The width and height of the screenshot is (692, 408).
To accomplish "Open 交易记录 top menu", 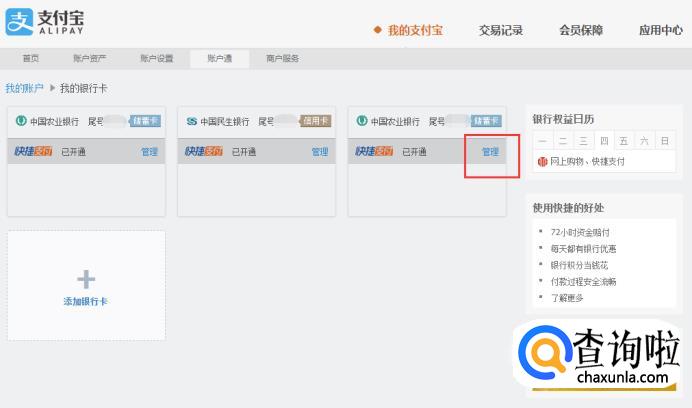I will point(501,30).
